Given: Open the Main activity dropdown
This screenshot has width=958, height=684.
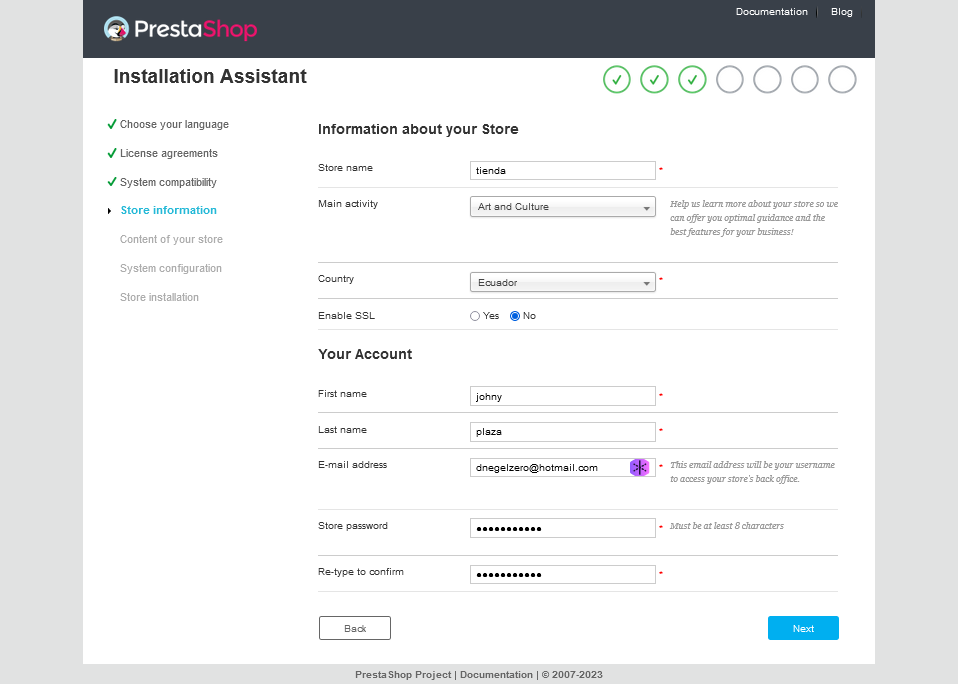Looking at the screenshot, I should (x=562, y=207).
